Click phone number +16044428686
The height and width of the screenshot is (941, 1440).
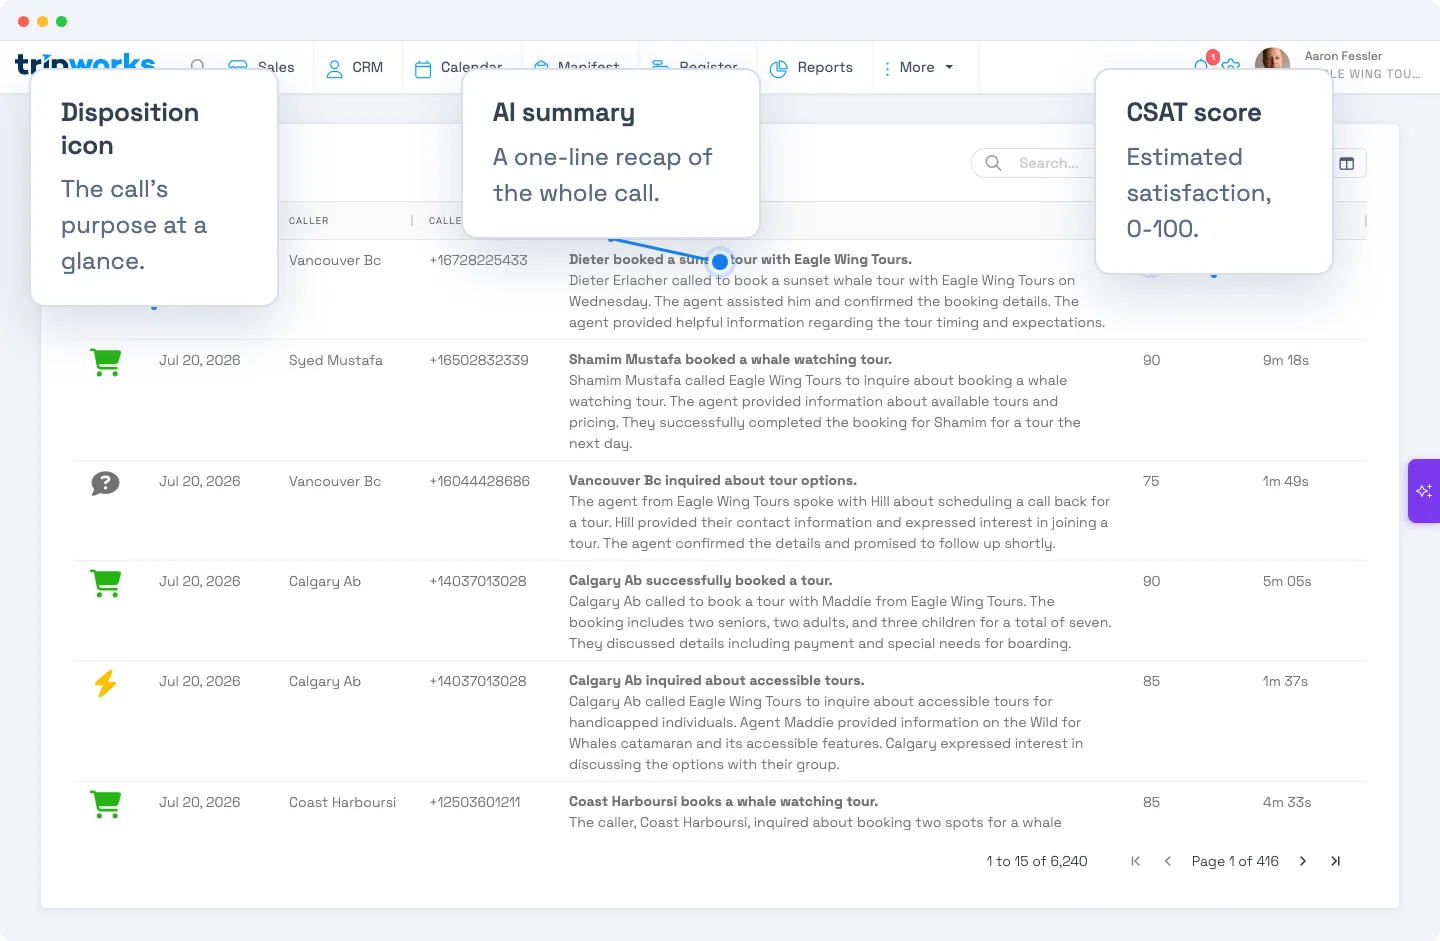point(480,481)
